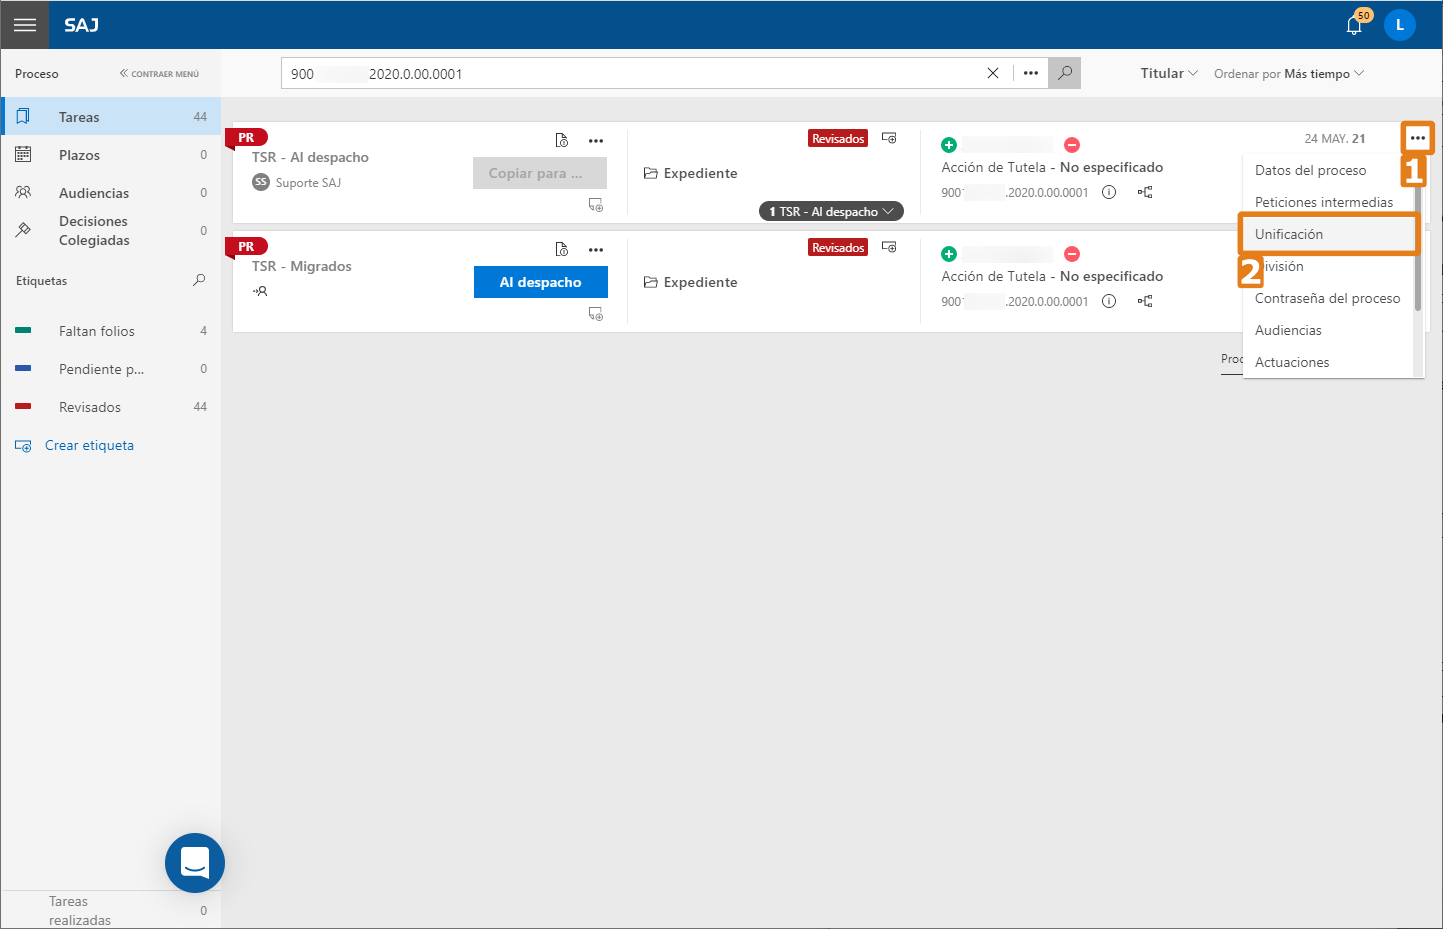
Task: Assign user icon on TSR - Migrados card
Action: [260, 291]
